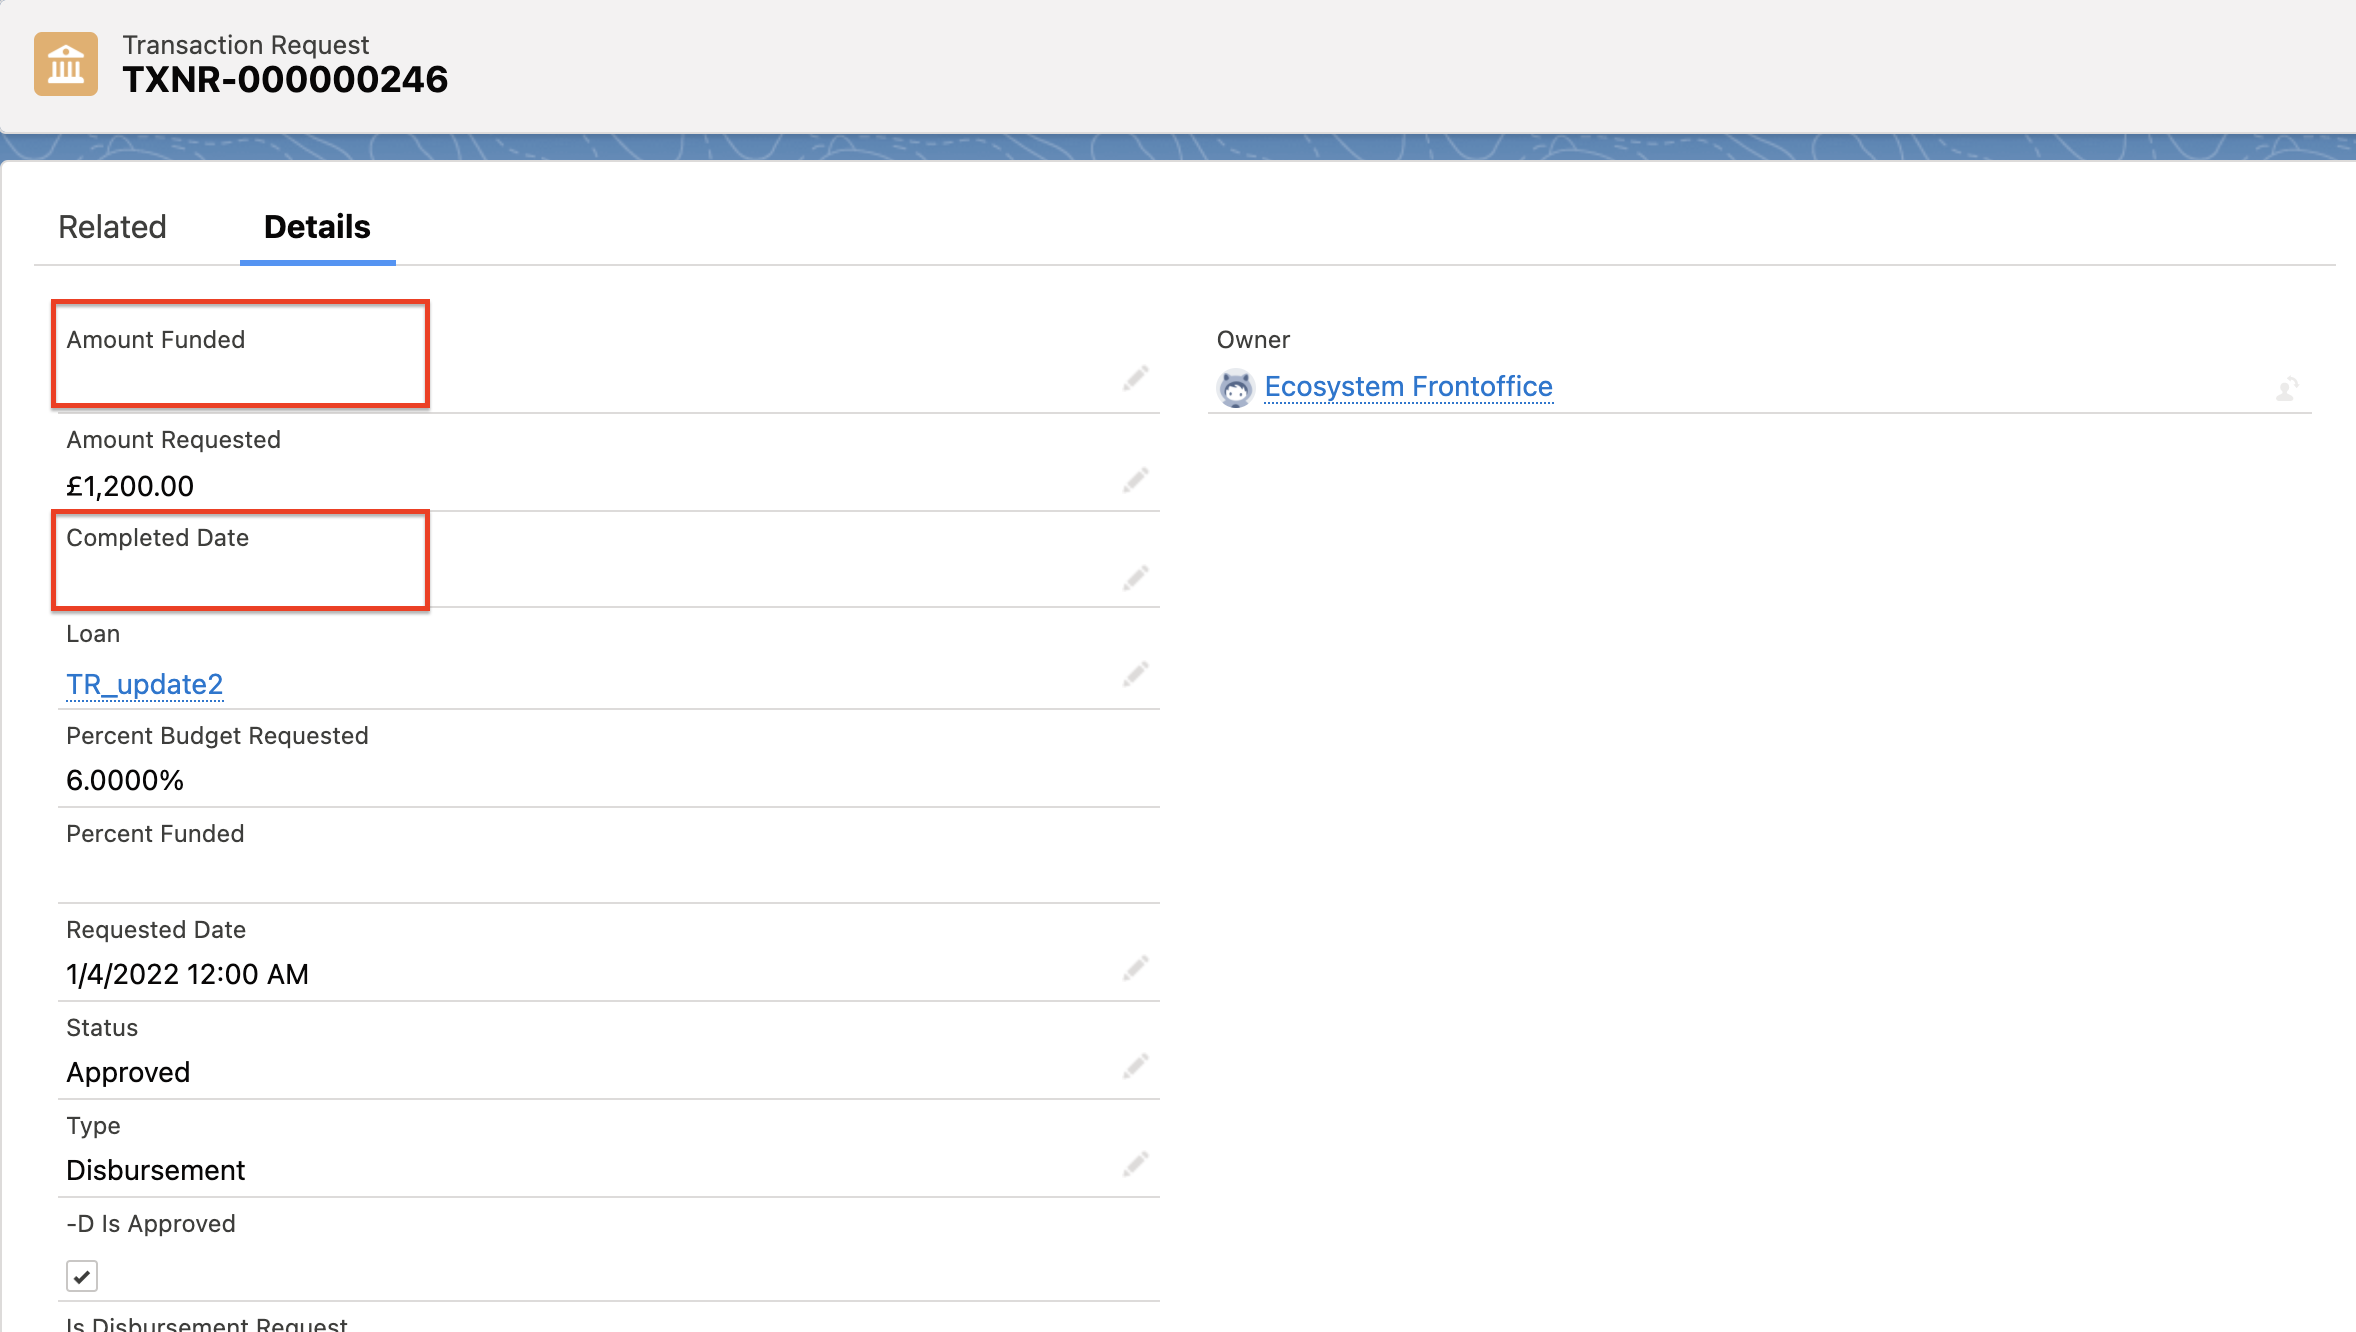Viewport: 2356px width, 1332px height.
Task: Edit the Type field via pencil icon
Action: [1137, 1164]
